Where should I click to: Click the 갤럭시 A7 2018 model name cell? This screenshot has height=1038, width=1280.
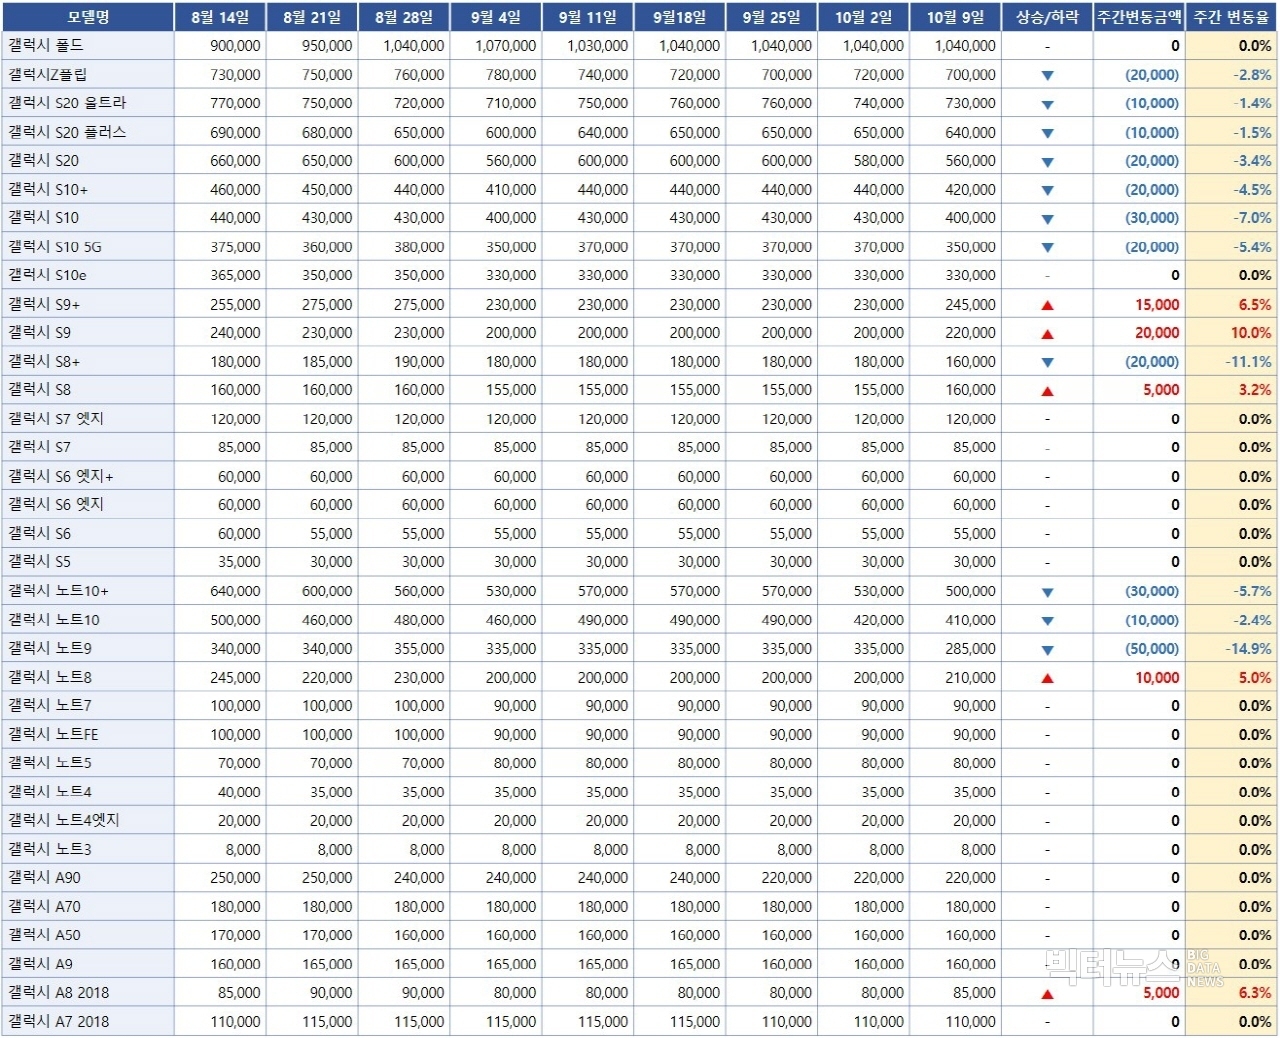click(88, 1021)
